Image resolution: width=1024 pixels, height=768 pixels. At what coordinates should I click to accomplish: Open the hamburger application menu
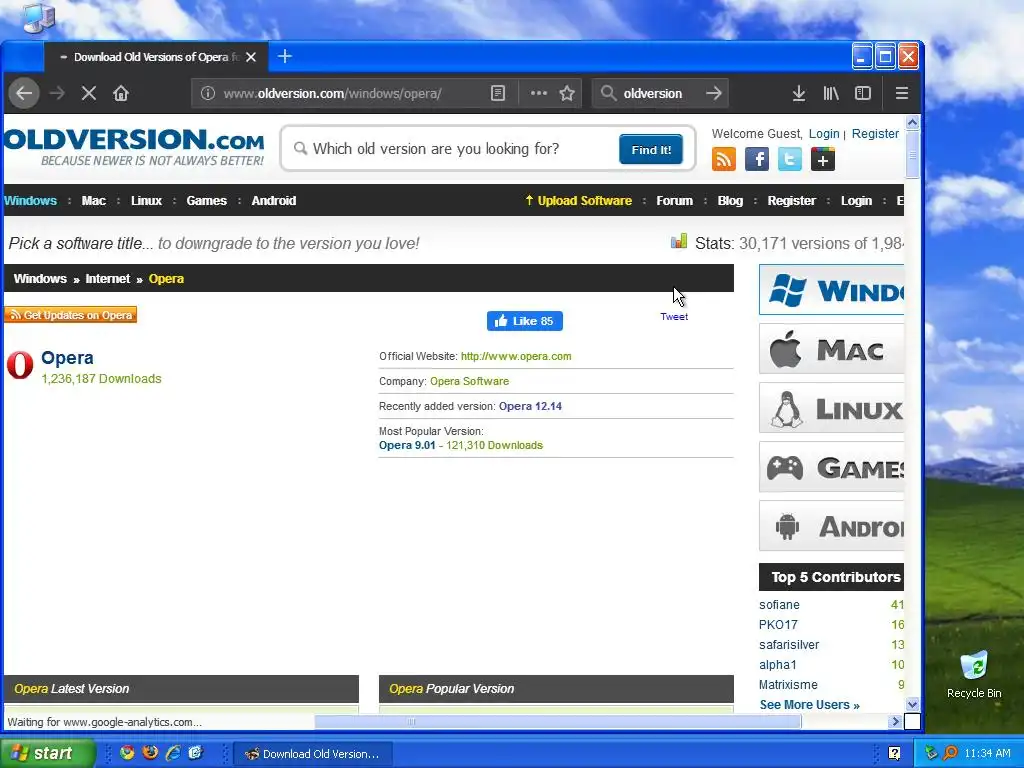point(902,93)
